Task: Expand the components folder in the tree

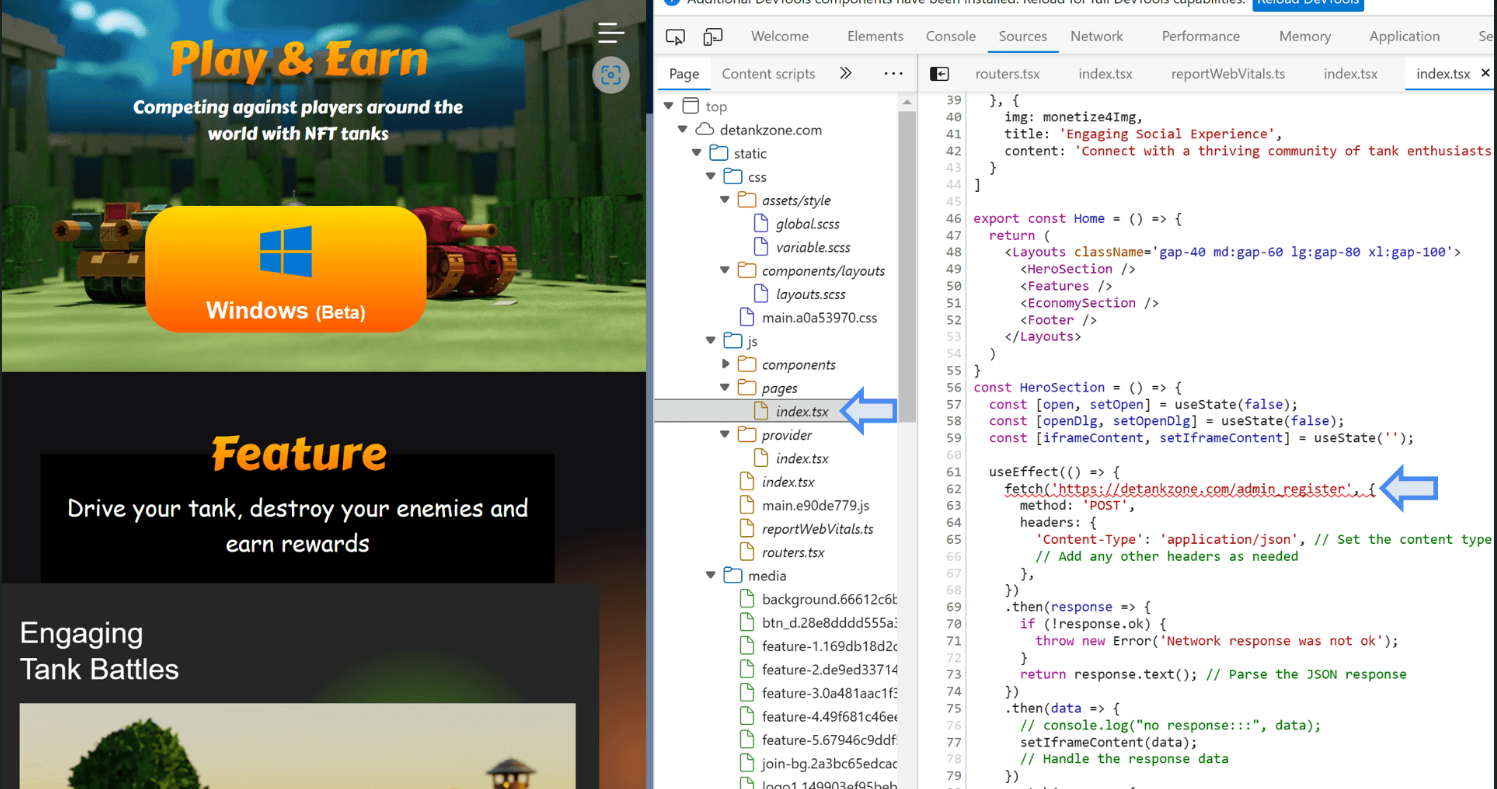Action: click(x=727, y=365)
